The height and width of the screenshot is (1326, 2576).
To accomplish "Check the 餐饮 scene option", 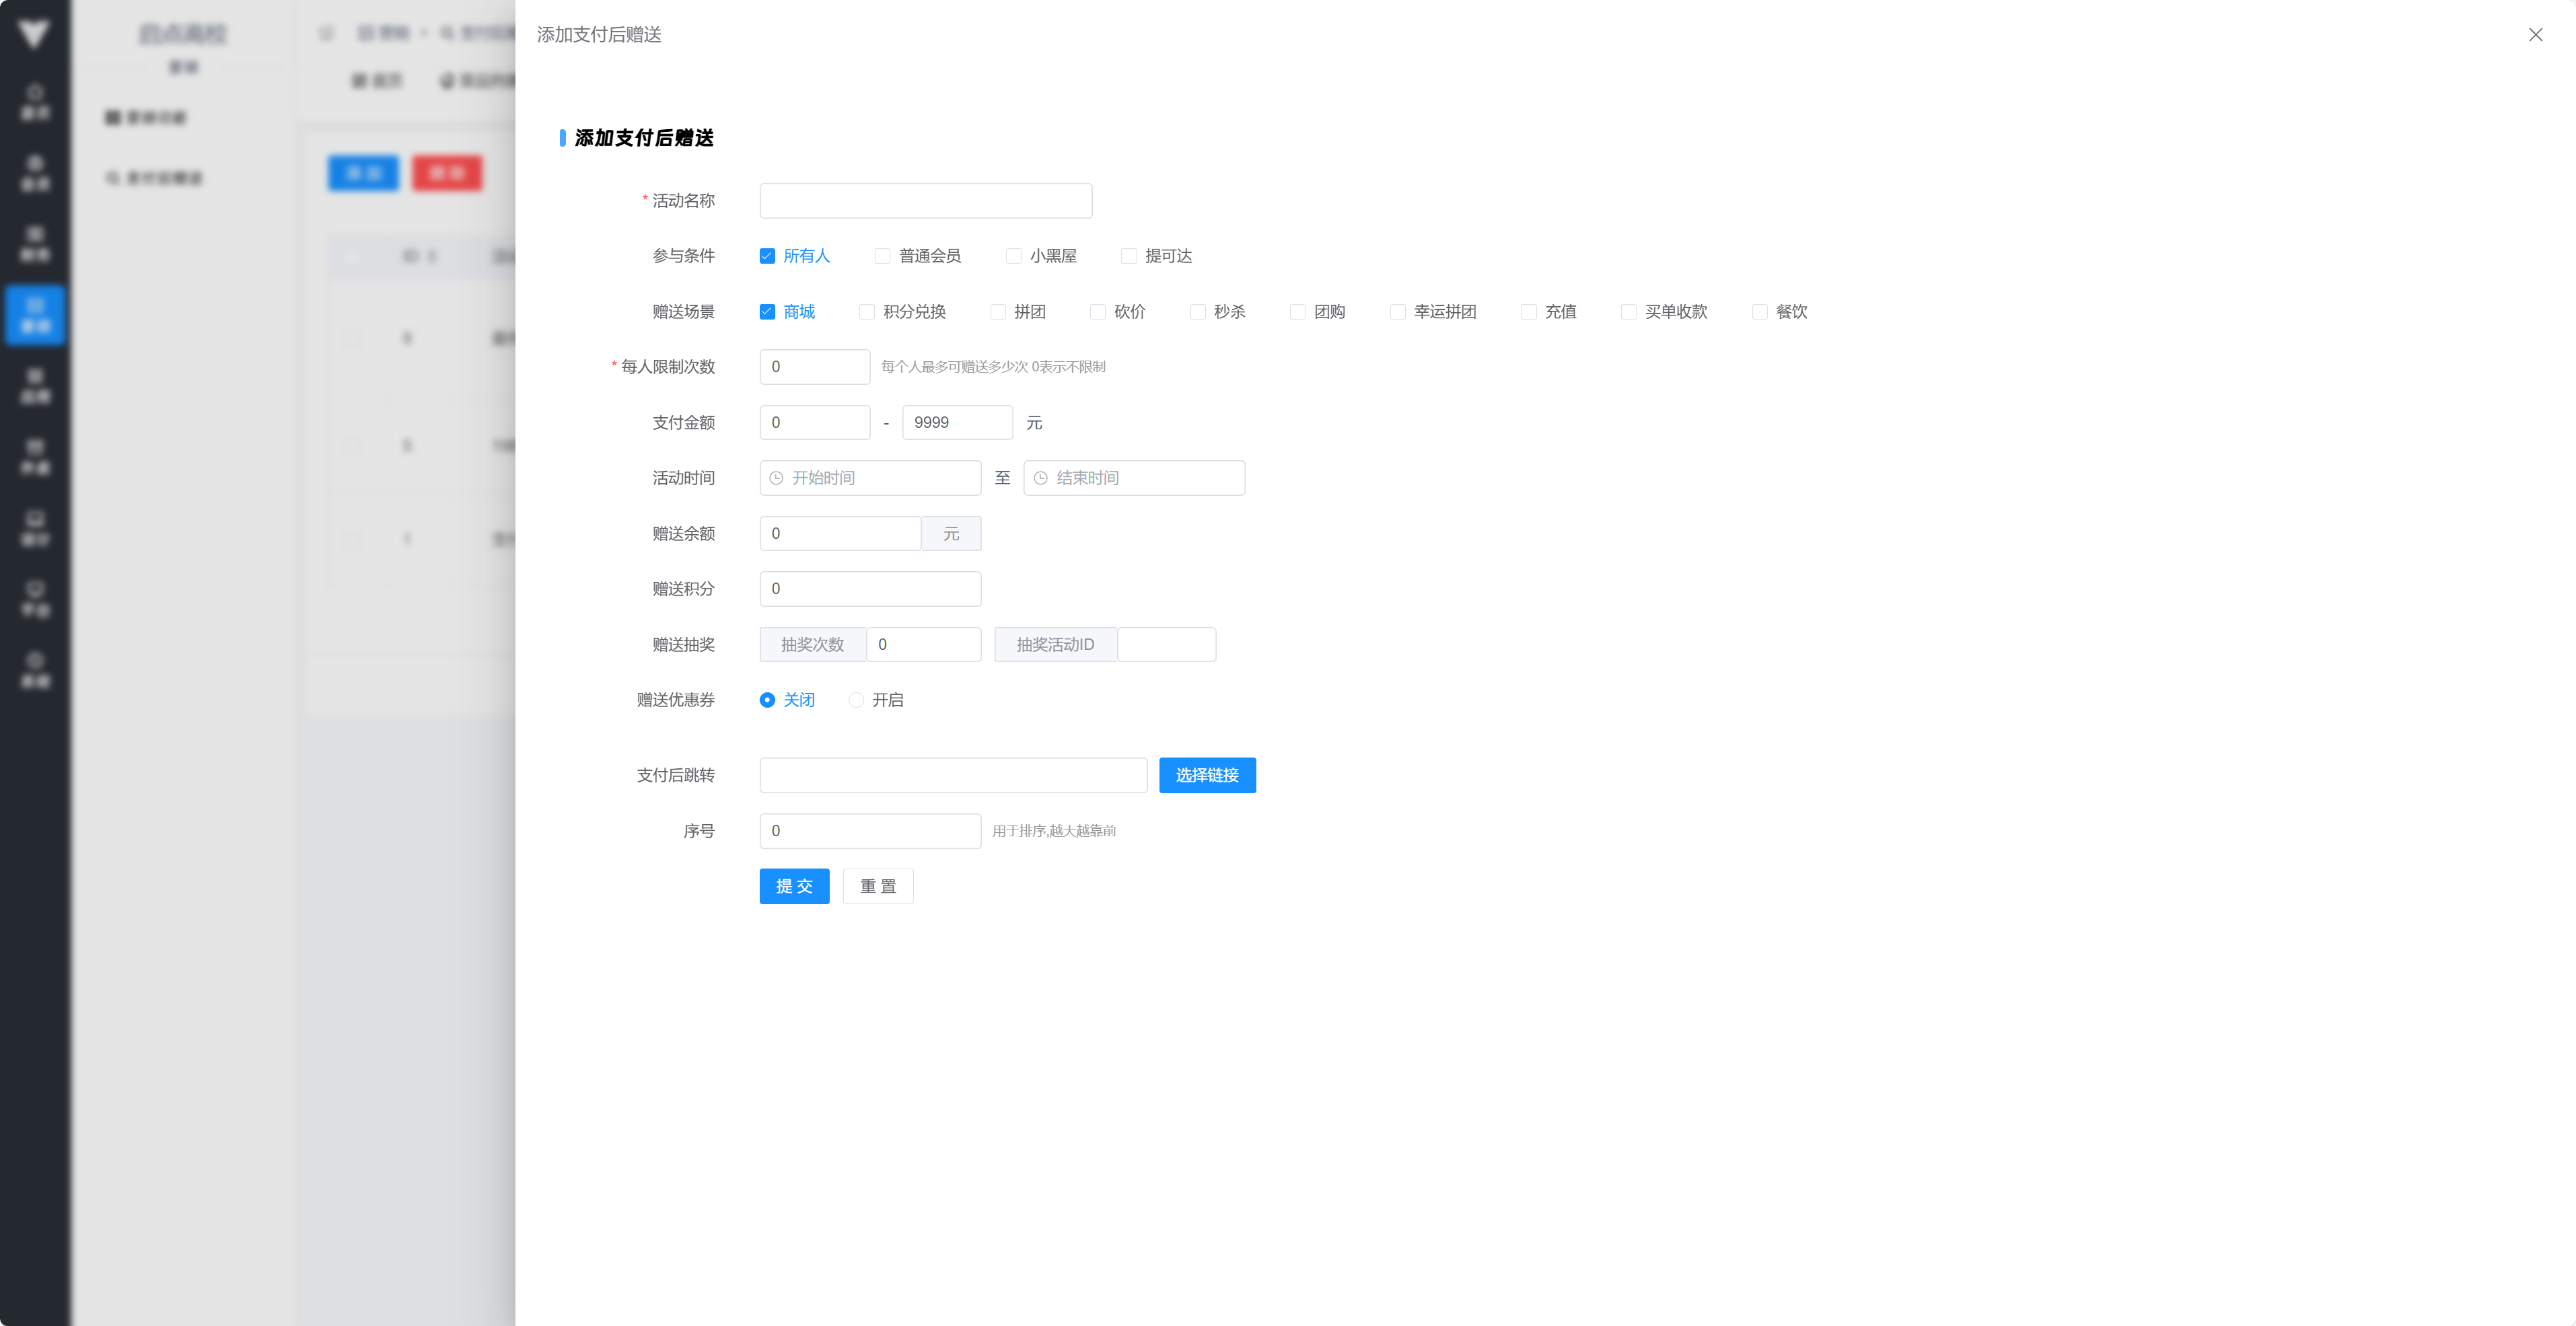I will click(x=1759, y=312).
